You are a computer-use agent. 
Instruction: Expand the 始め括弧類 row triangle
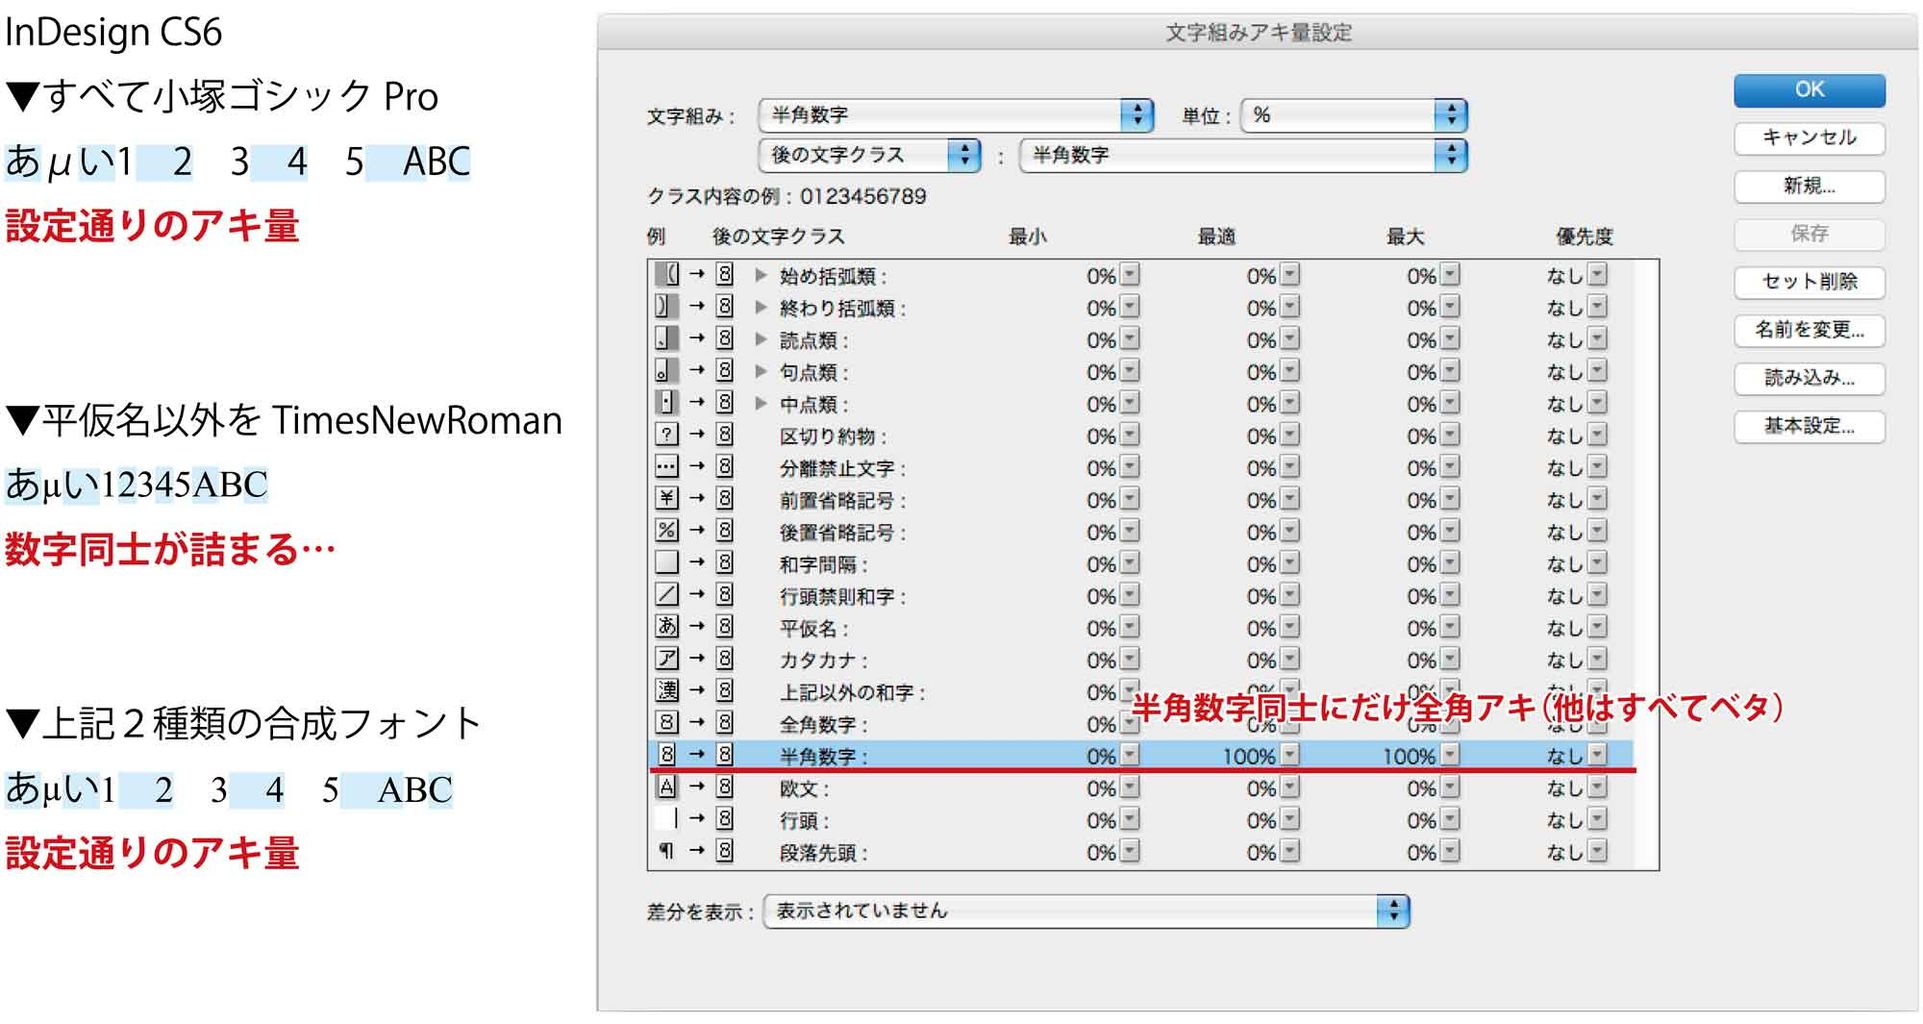click(x=761, y=275)
